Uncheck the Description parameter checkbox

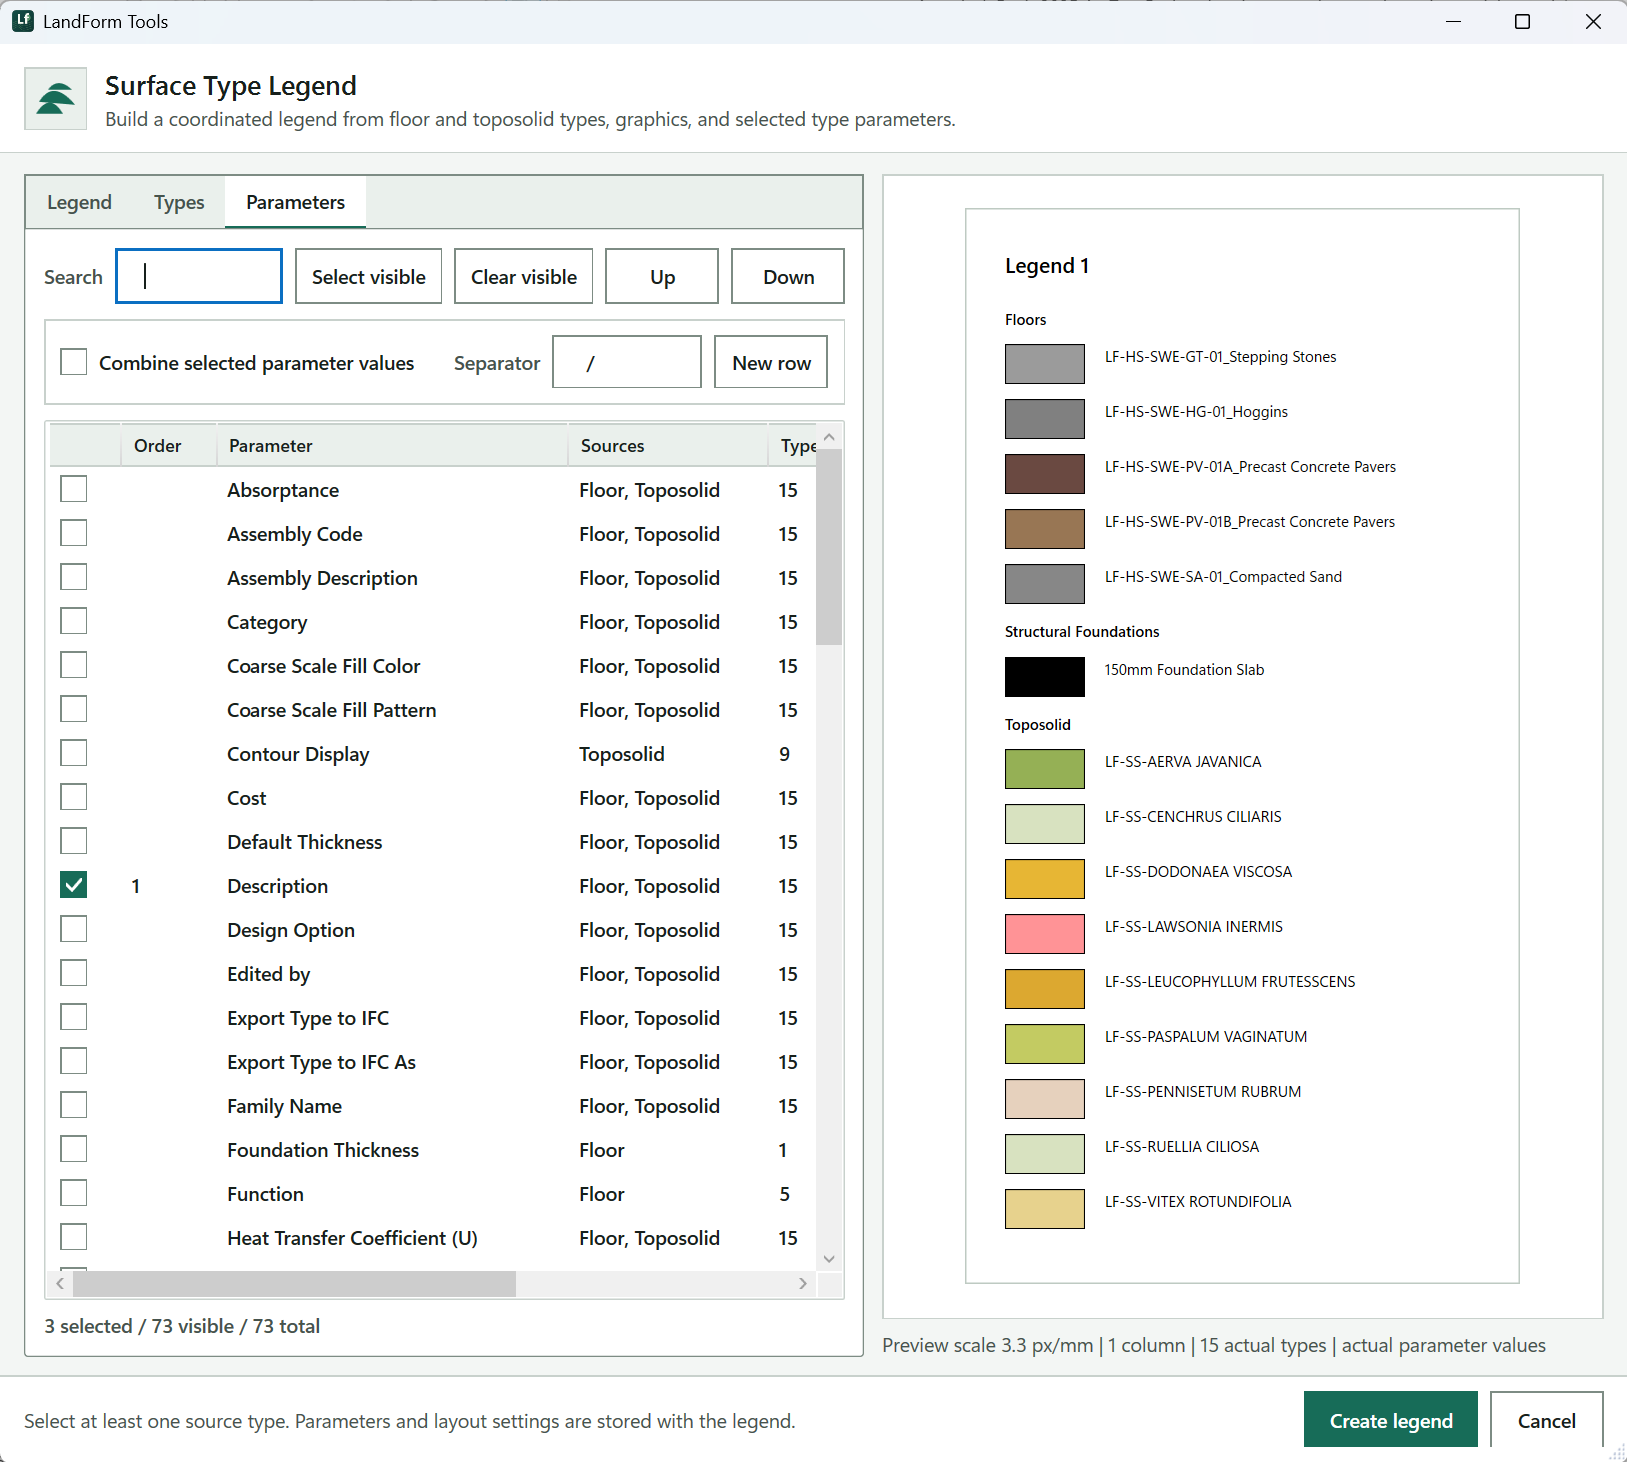73,885
